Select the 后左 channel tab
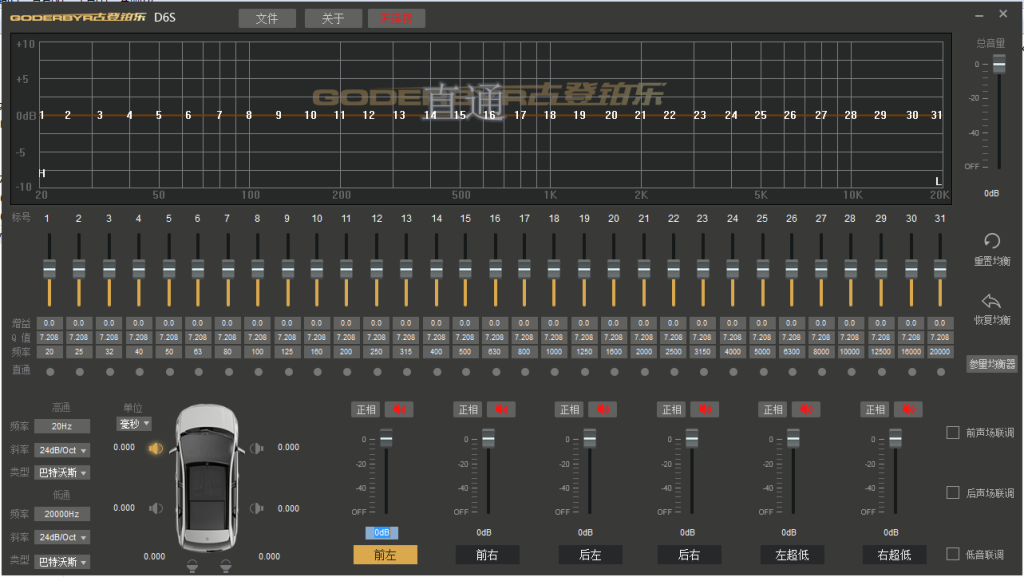1024x577 pixels. pyautogui.click(x=590, y=555)
